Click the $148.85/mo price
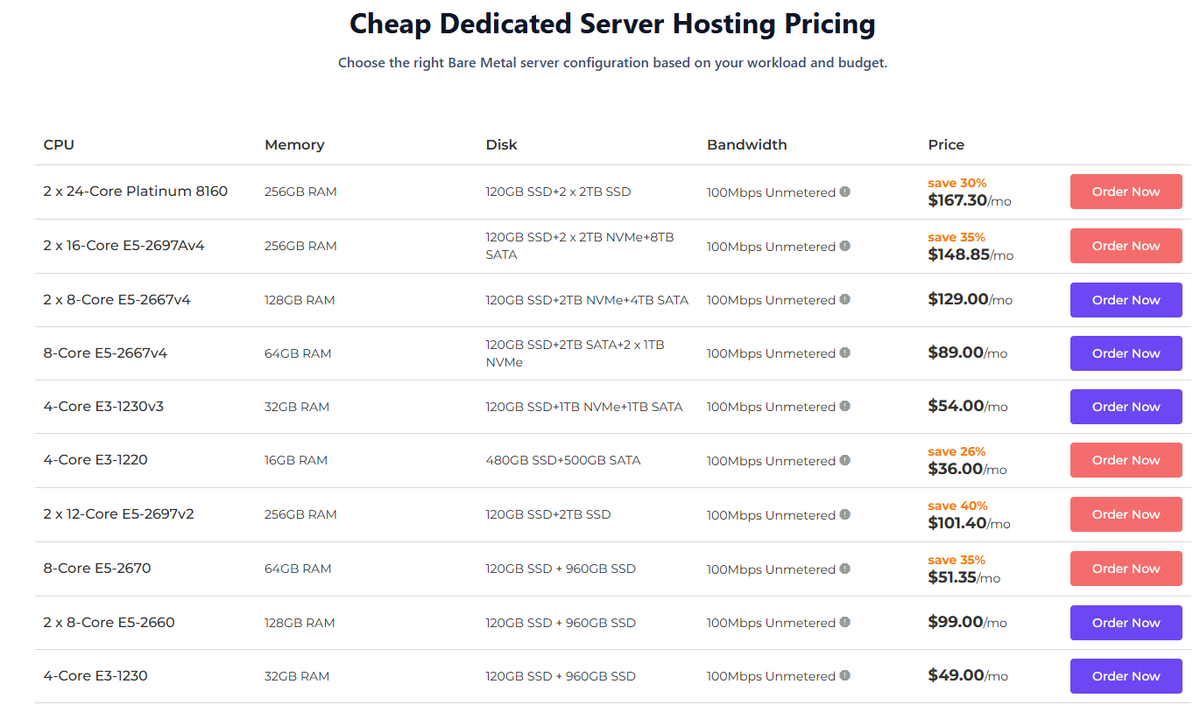Image resolution: width=1200 pixels, height=705 pixels. point(970,254)
